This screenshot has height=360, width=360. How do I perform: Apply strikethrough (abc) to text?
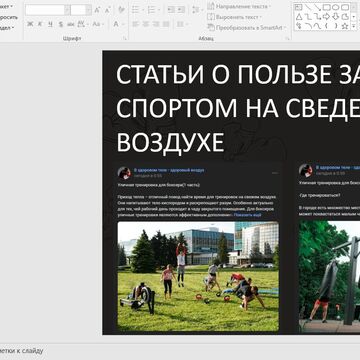tap(71, 24)
